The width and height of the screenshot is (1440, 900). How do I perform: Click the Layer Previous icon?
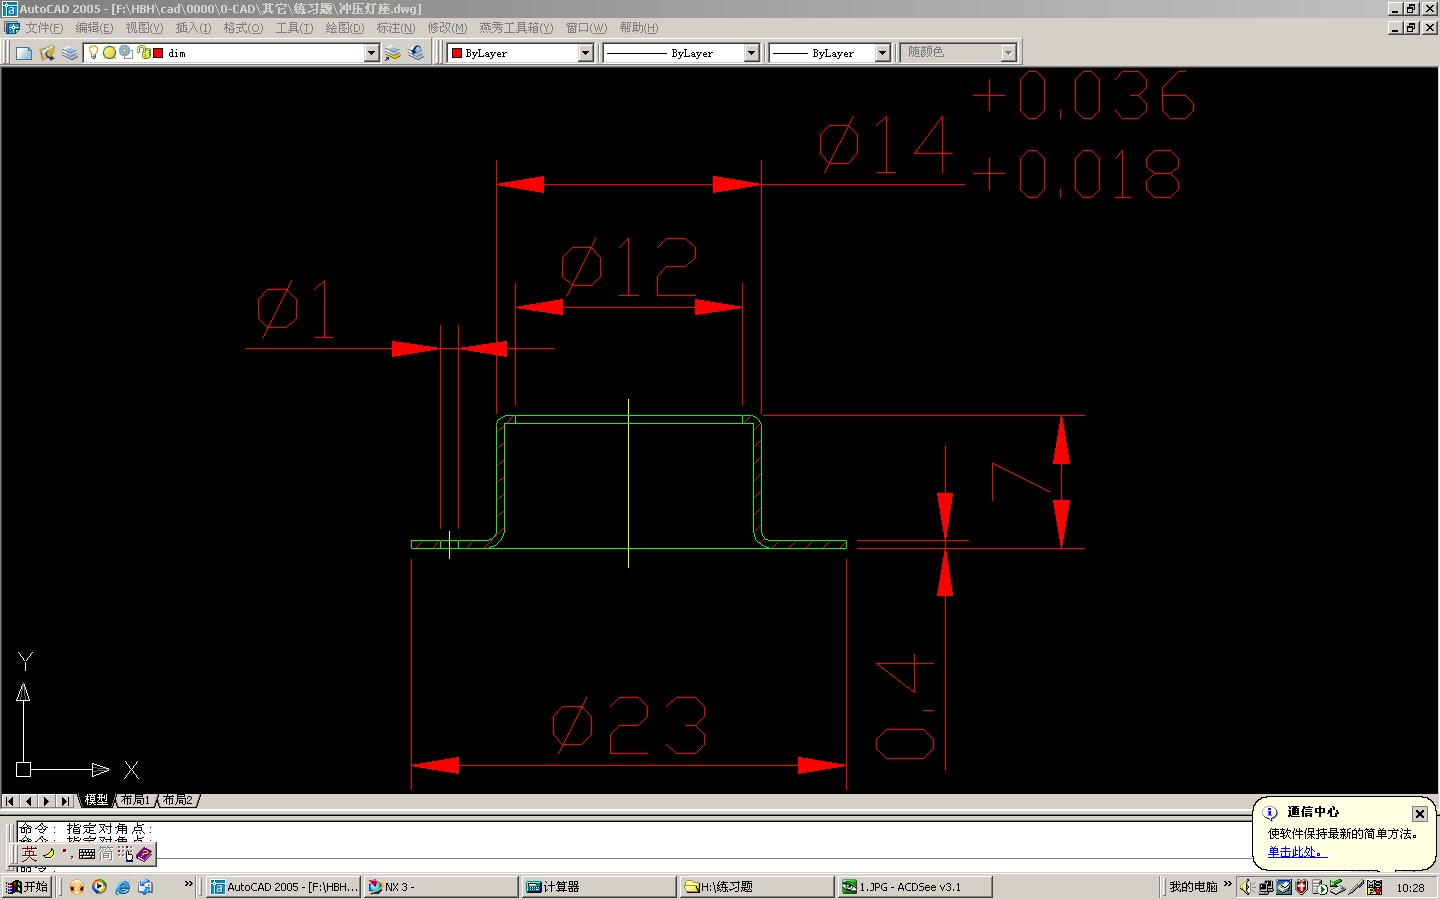coord(416,53)
